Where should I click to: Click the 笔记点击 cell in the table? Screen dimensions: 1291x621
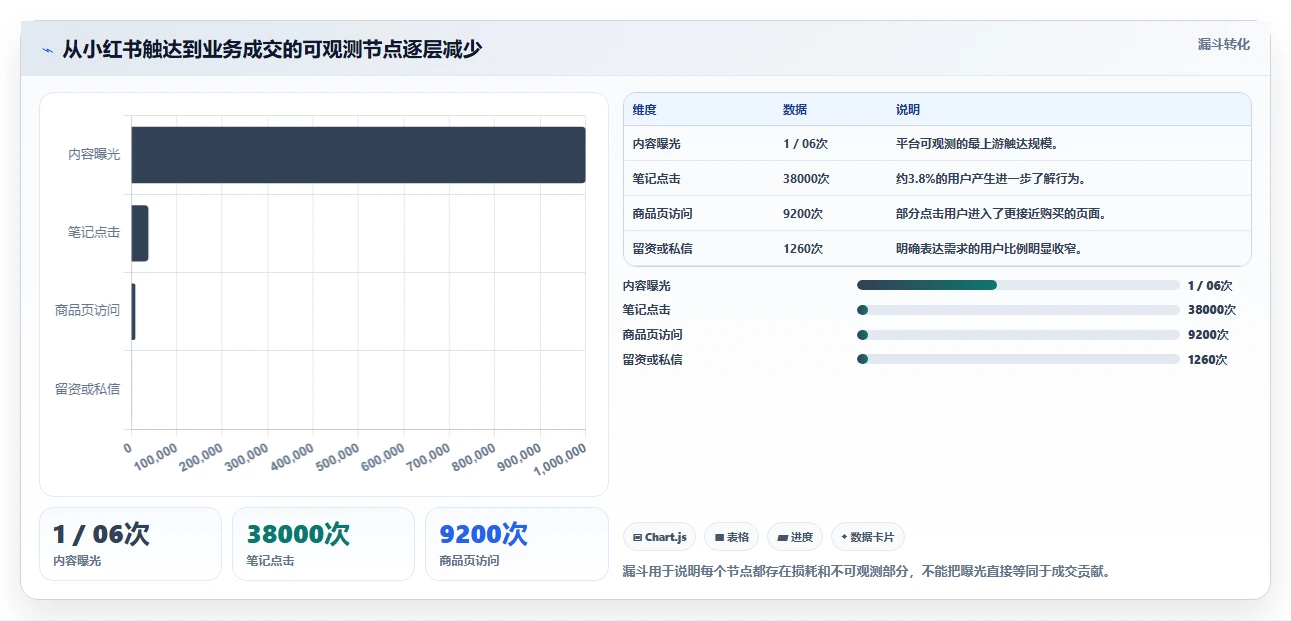657,179
